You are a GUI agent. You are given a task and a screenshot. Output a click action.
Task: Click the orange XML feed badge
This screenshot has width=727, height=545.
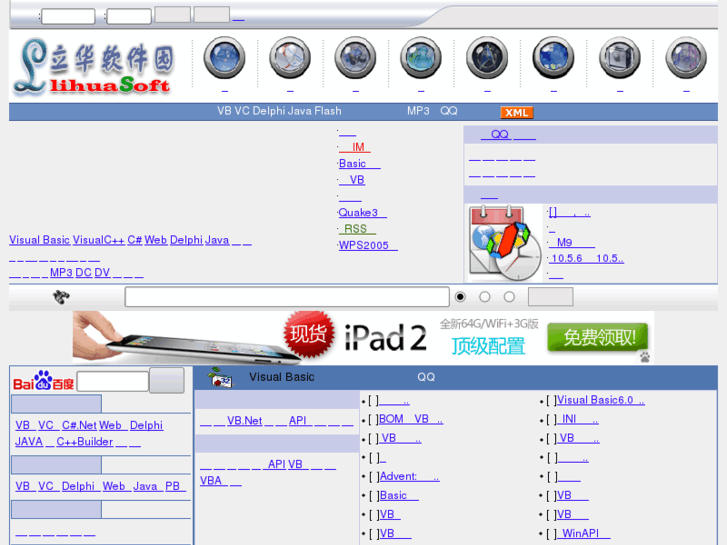pos(517,112)
